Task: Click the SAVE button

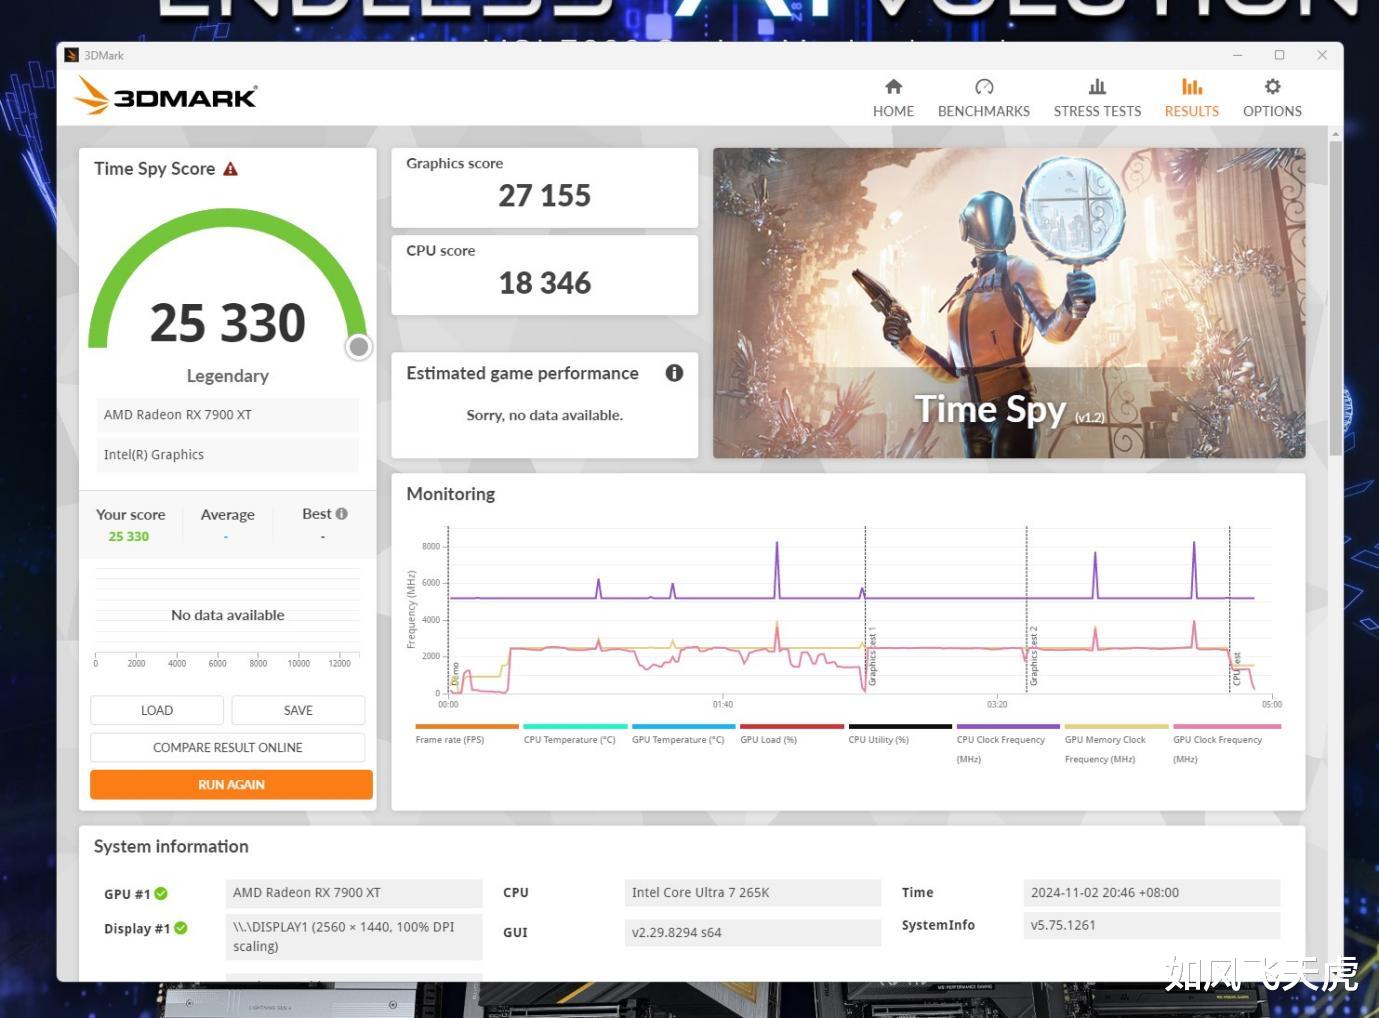Action: (298, 710)
